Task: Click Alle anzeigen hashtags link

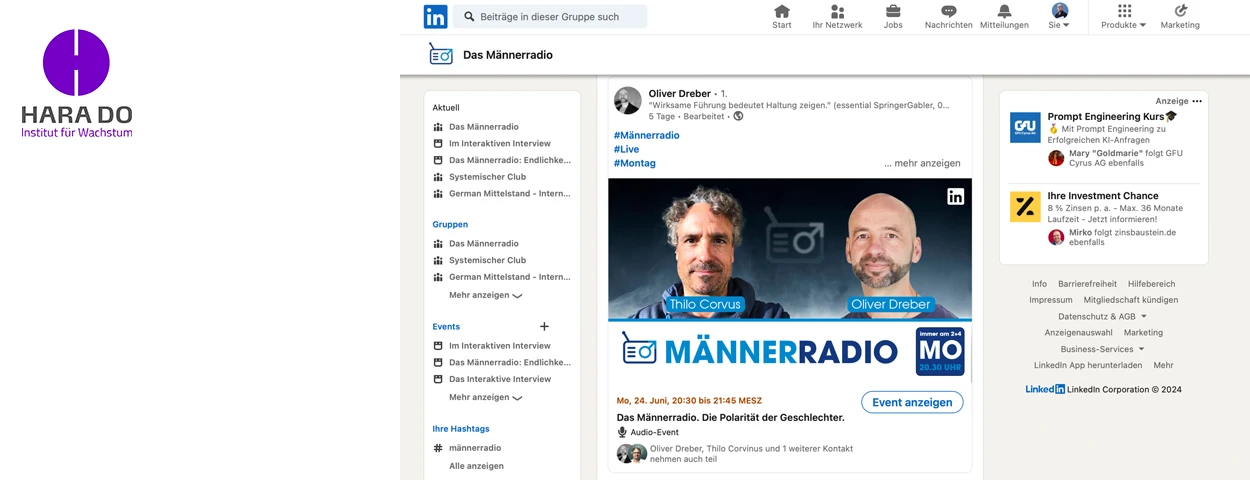Action: click(476, 466)
